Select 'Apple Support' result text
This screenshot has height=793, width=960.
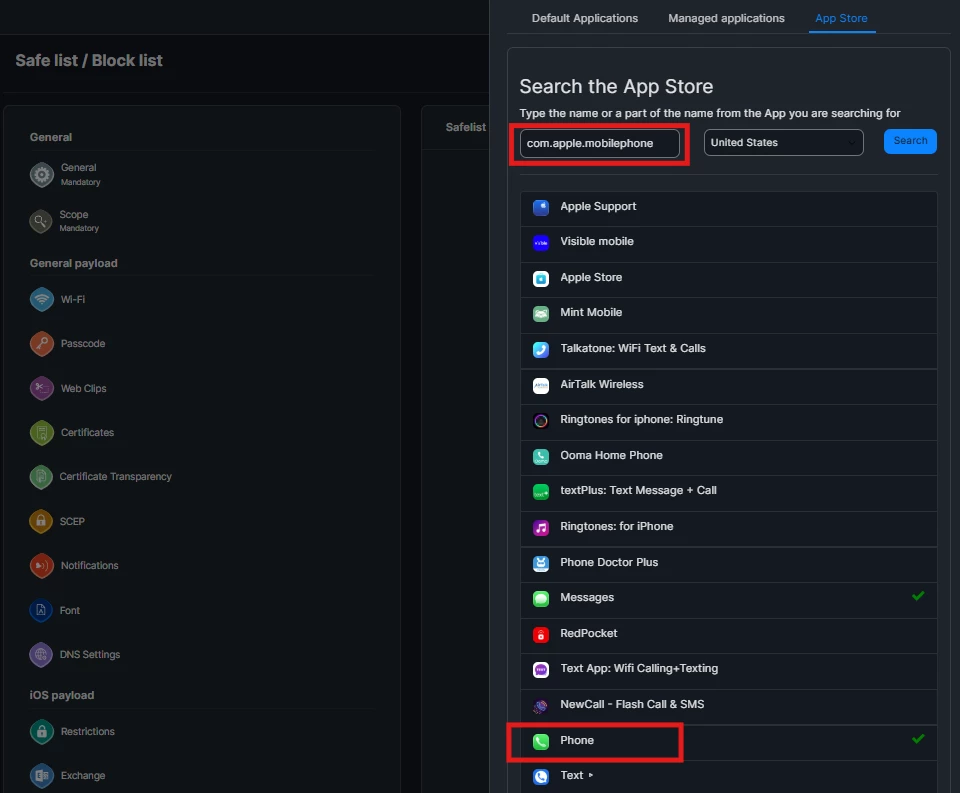598,207
